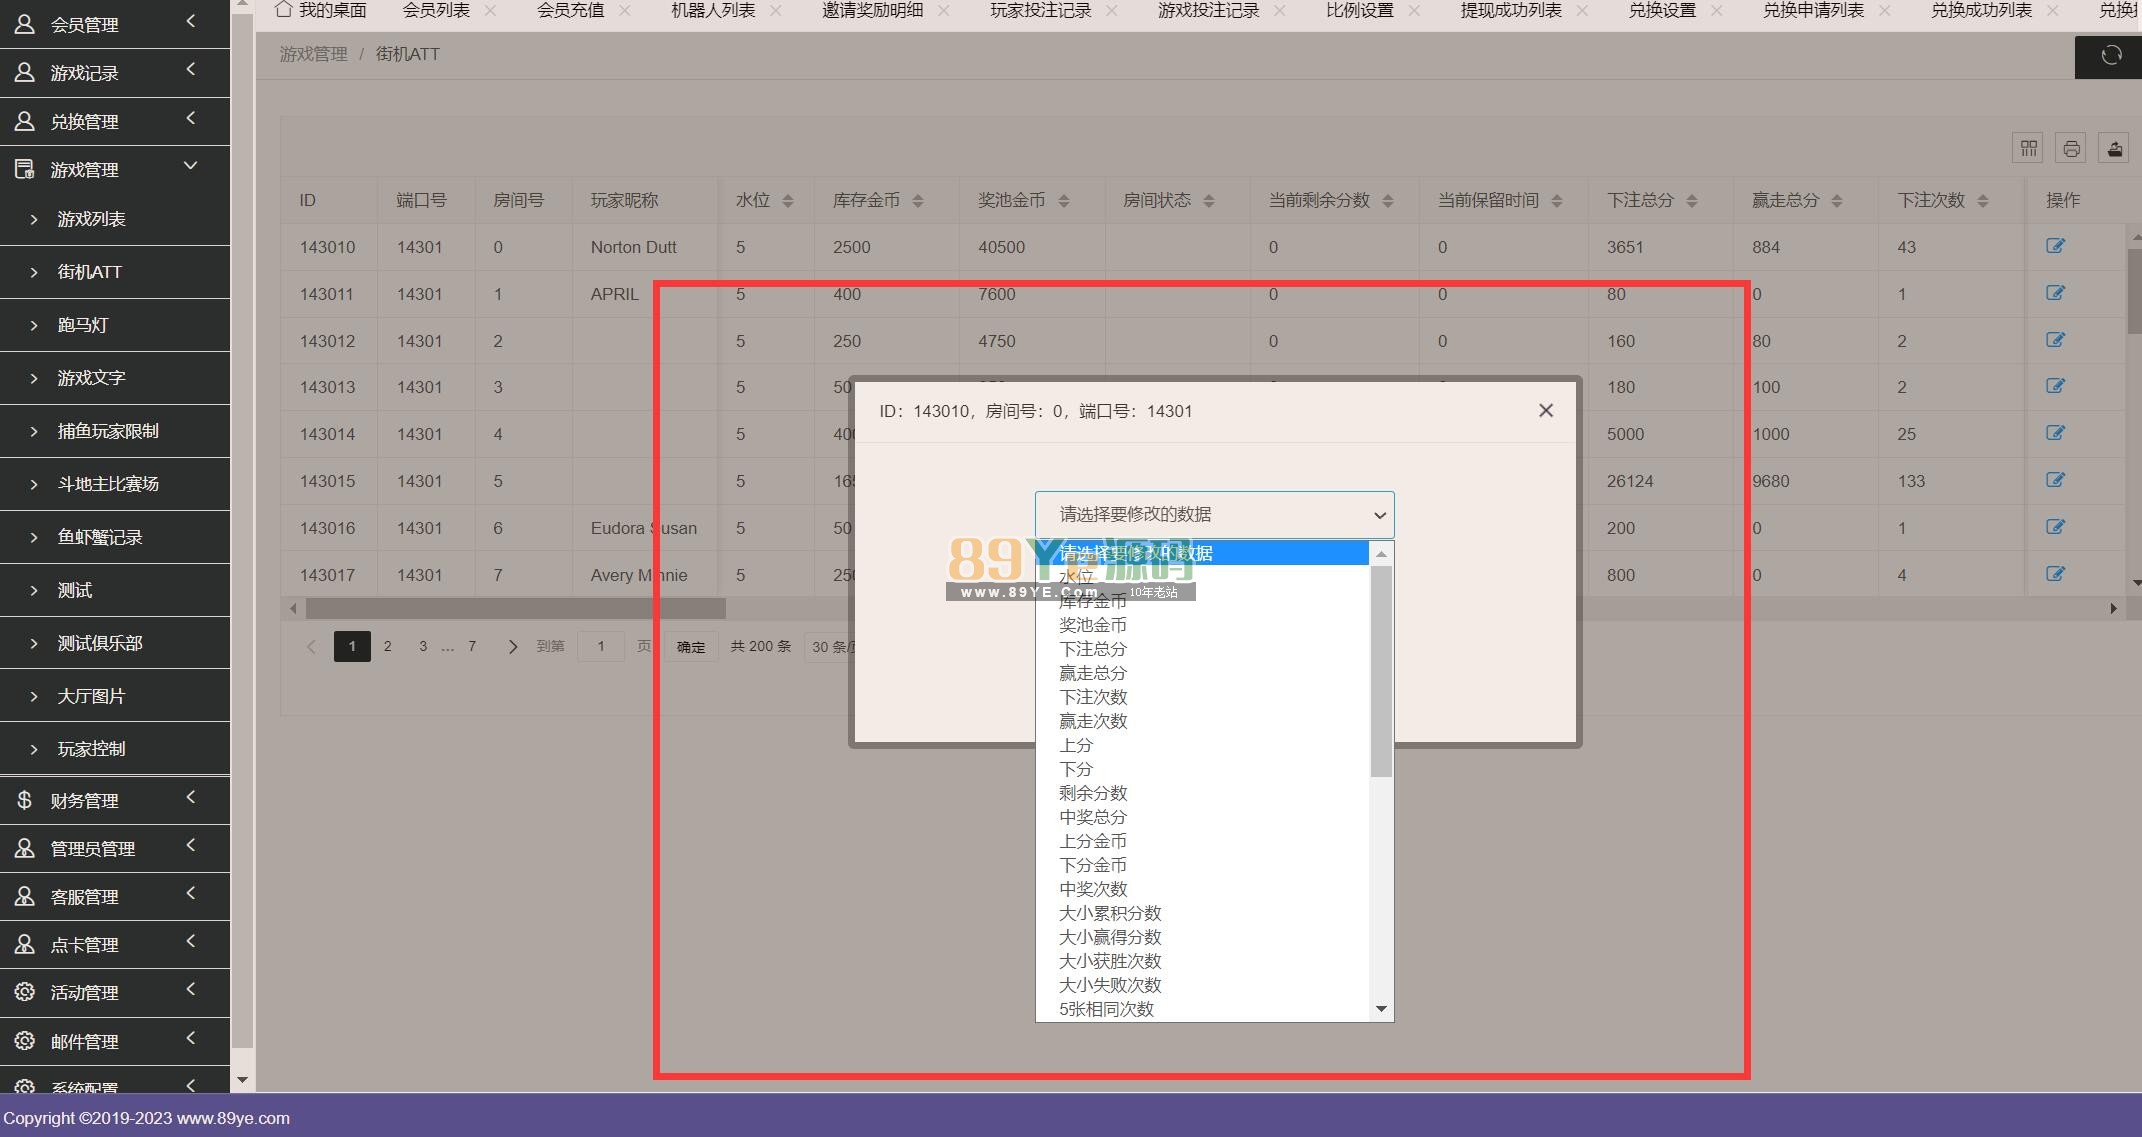Switch to the 玩家投注记录 tab
The image size is (2142, 1137).
point(1040,11)
